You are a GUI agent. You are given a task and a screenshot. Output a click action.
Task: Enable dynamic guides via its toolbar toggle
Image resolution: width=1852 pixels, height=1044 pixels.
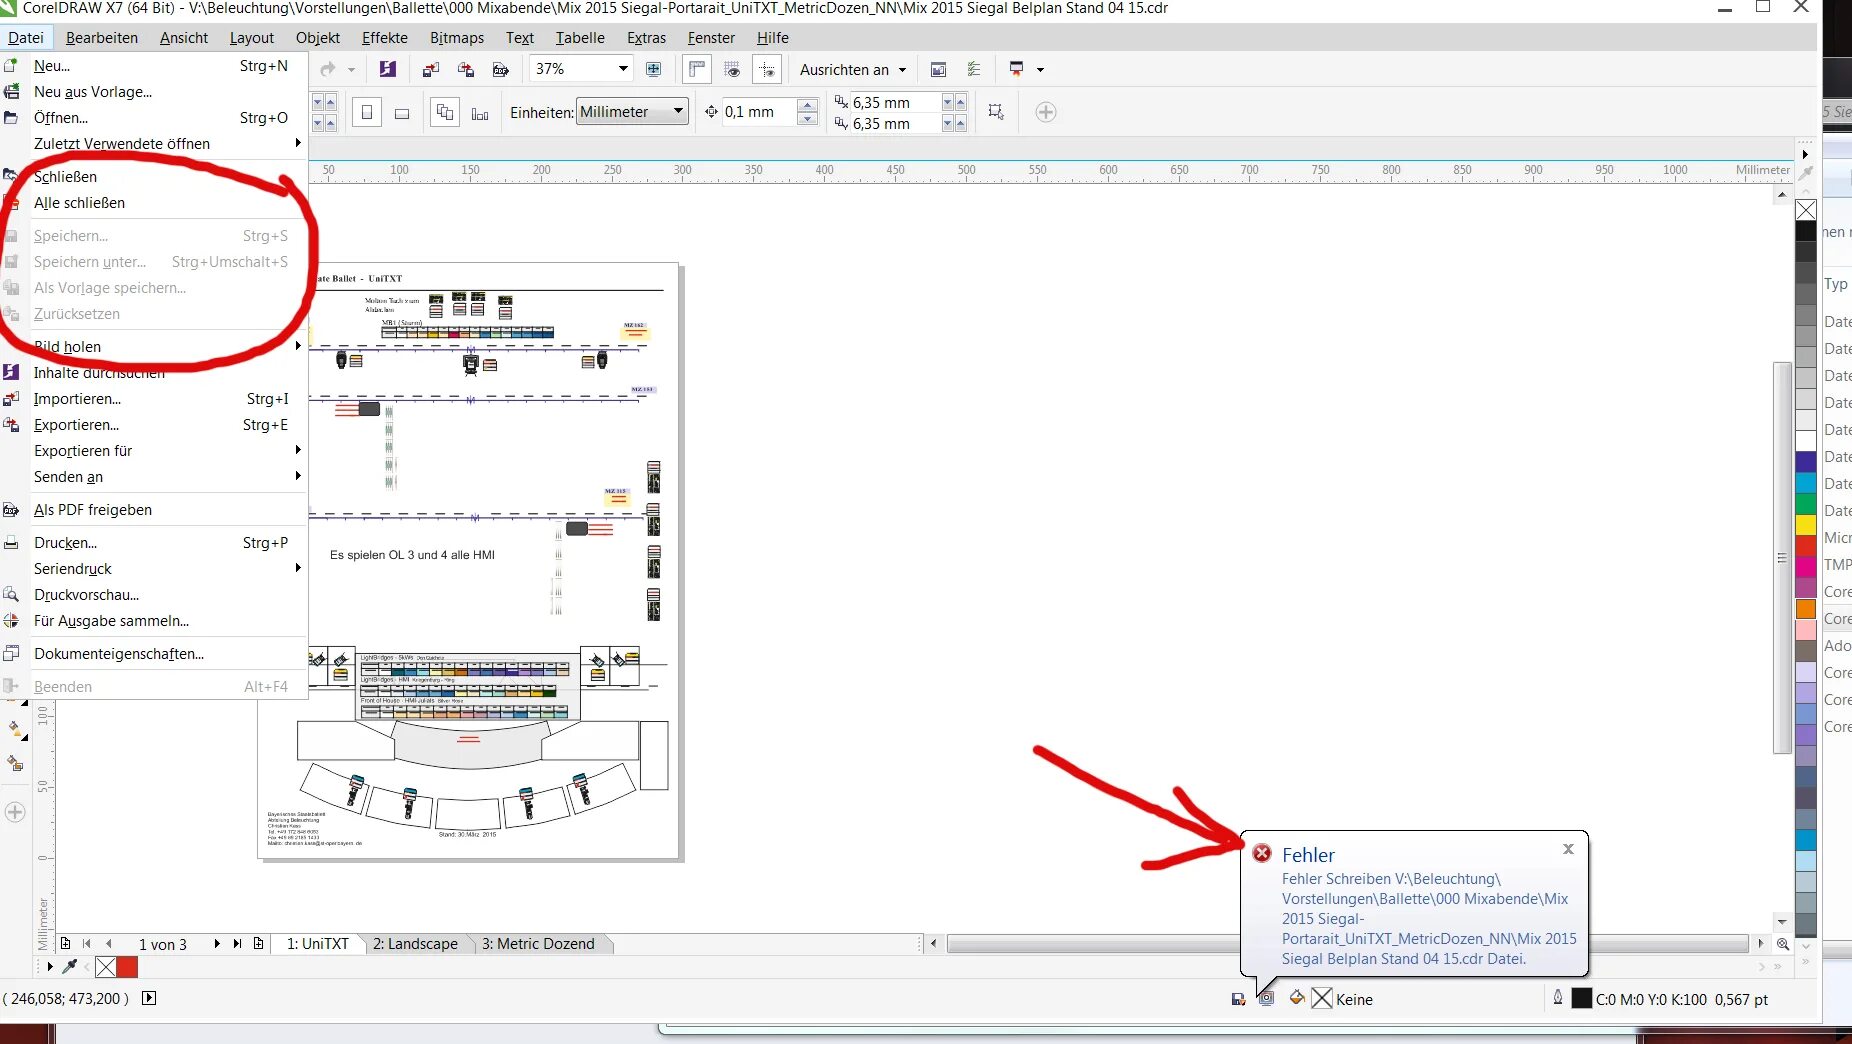[768, 69]
